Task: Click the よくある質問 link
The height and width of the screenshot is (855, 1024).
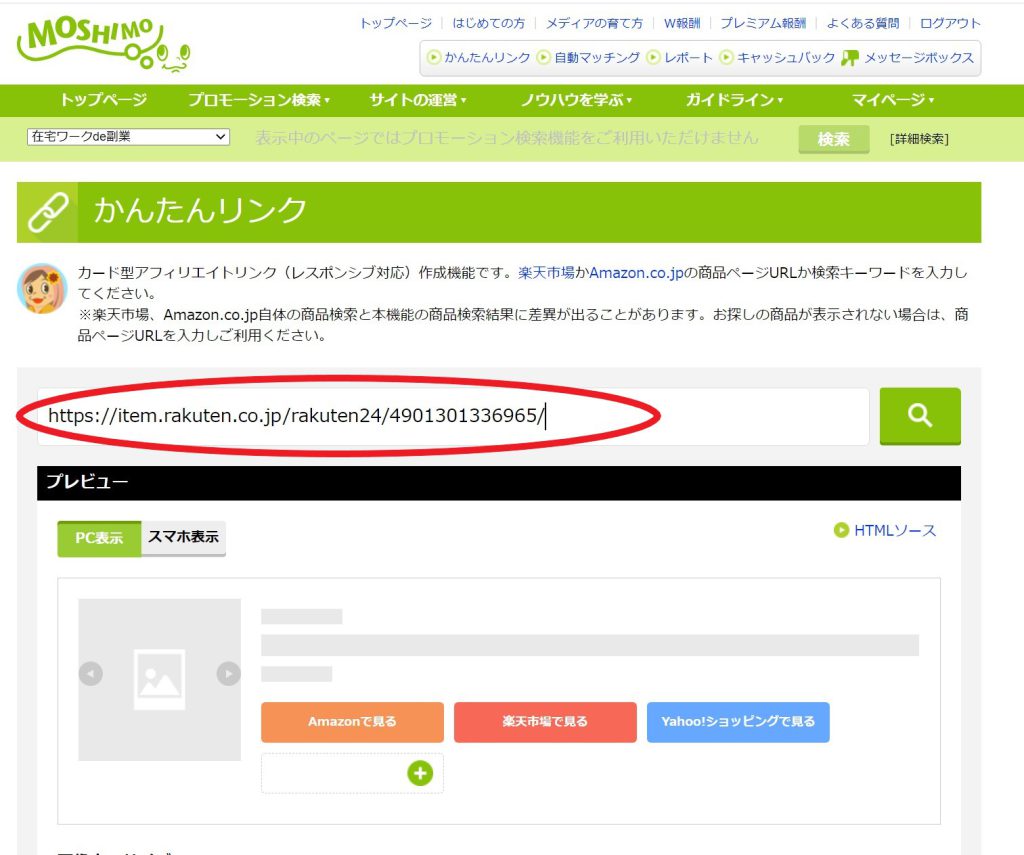Action: pos(863,24)
